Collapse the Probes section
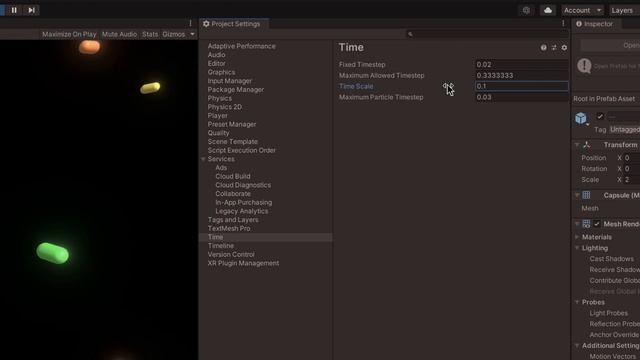Viewport: 640px width, 360px height. tap(577, 302)
